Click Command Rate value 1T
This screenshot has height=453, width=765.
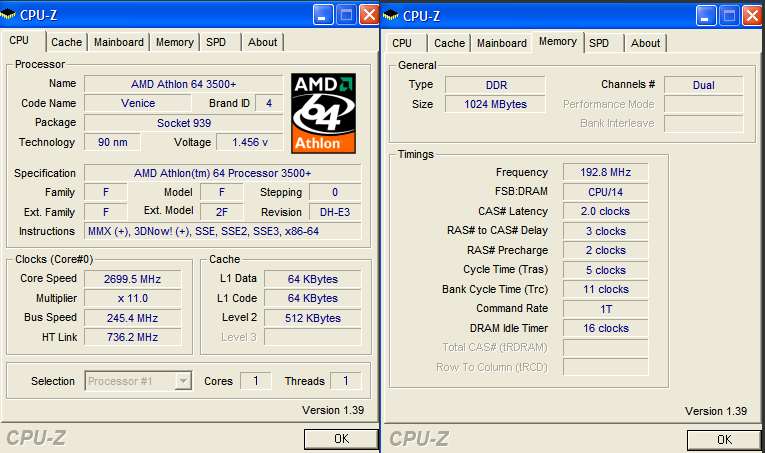pos(605,309)
